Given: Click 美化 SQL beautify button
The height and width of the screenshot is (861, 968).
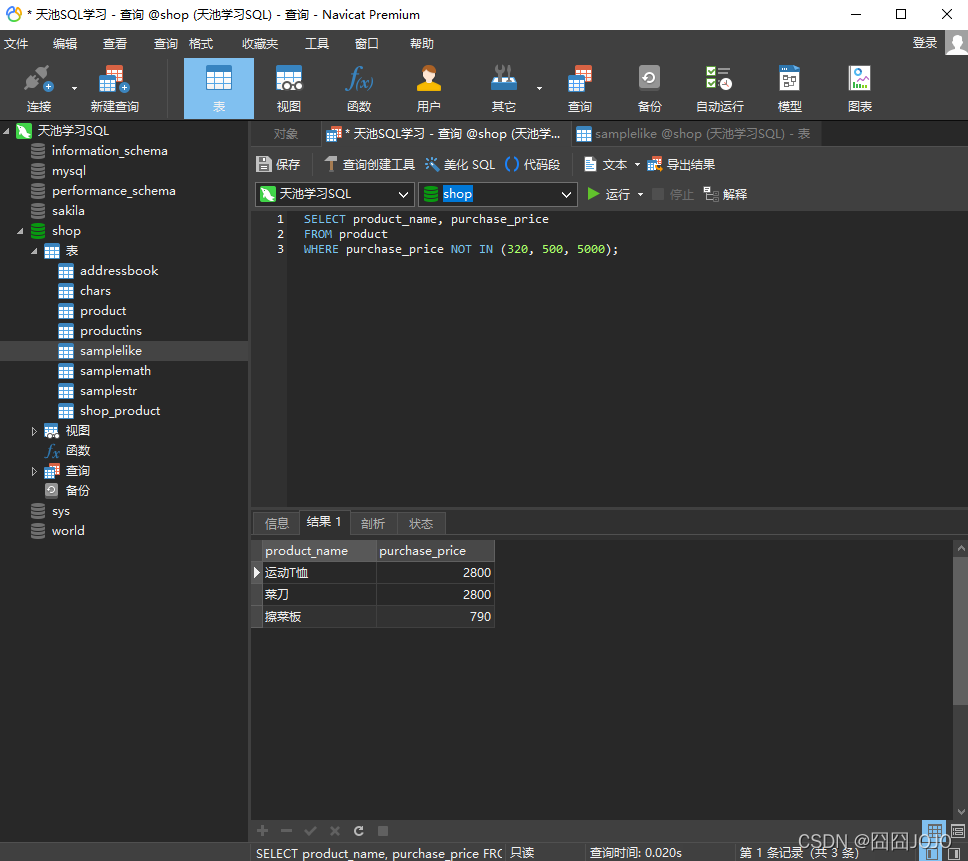Looking at the screenshot, I should pos(460,164).
